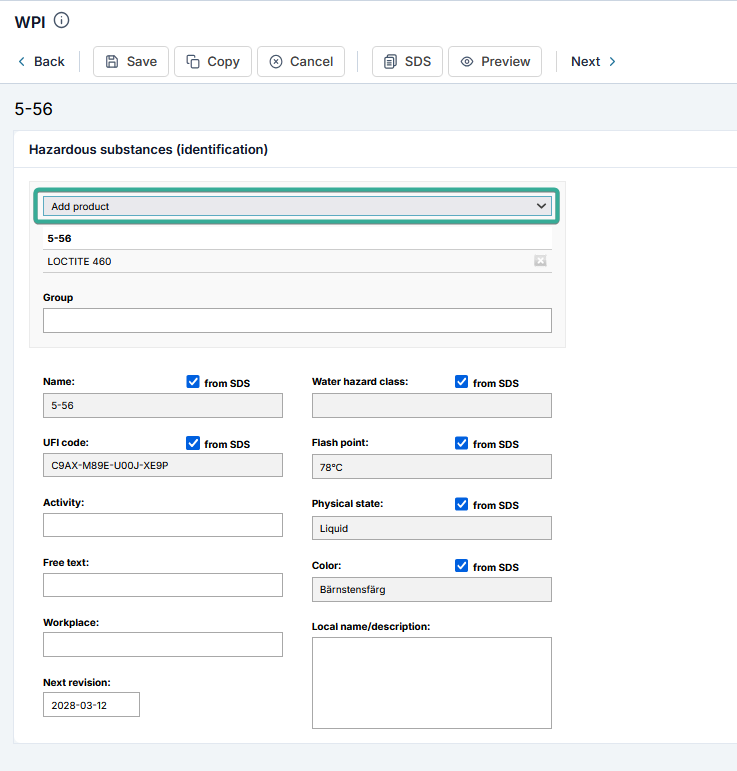Copy the current WPI
Viewport: 737px width, 771px height.
pos(213,61)
